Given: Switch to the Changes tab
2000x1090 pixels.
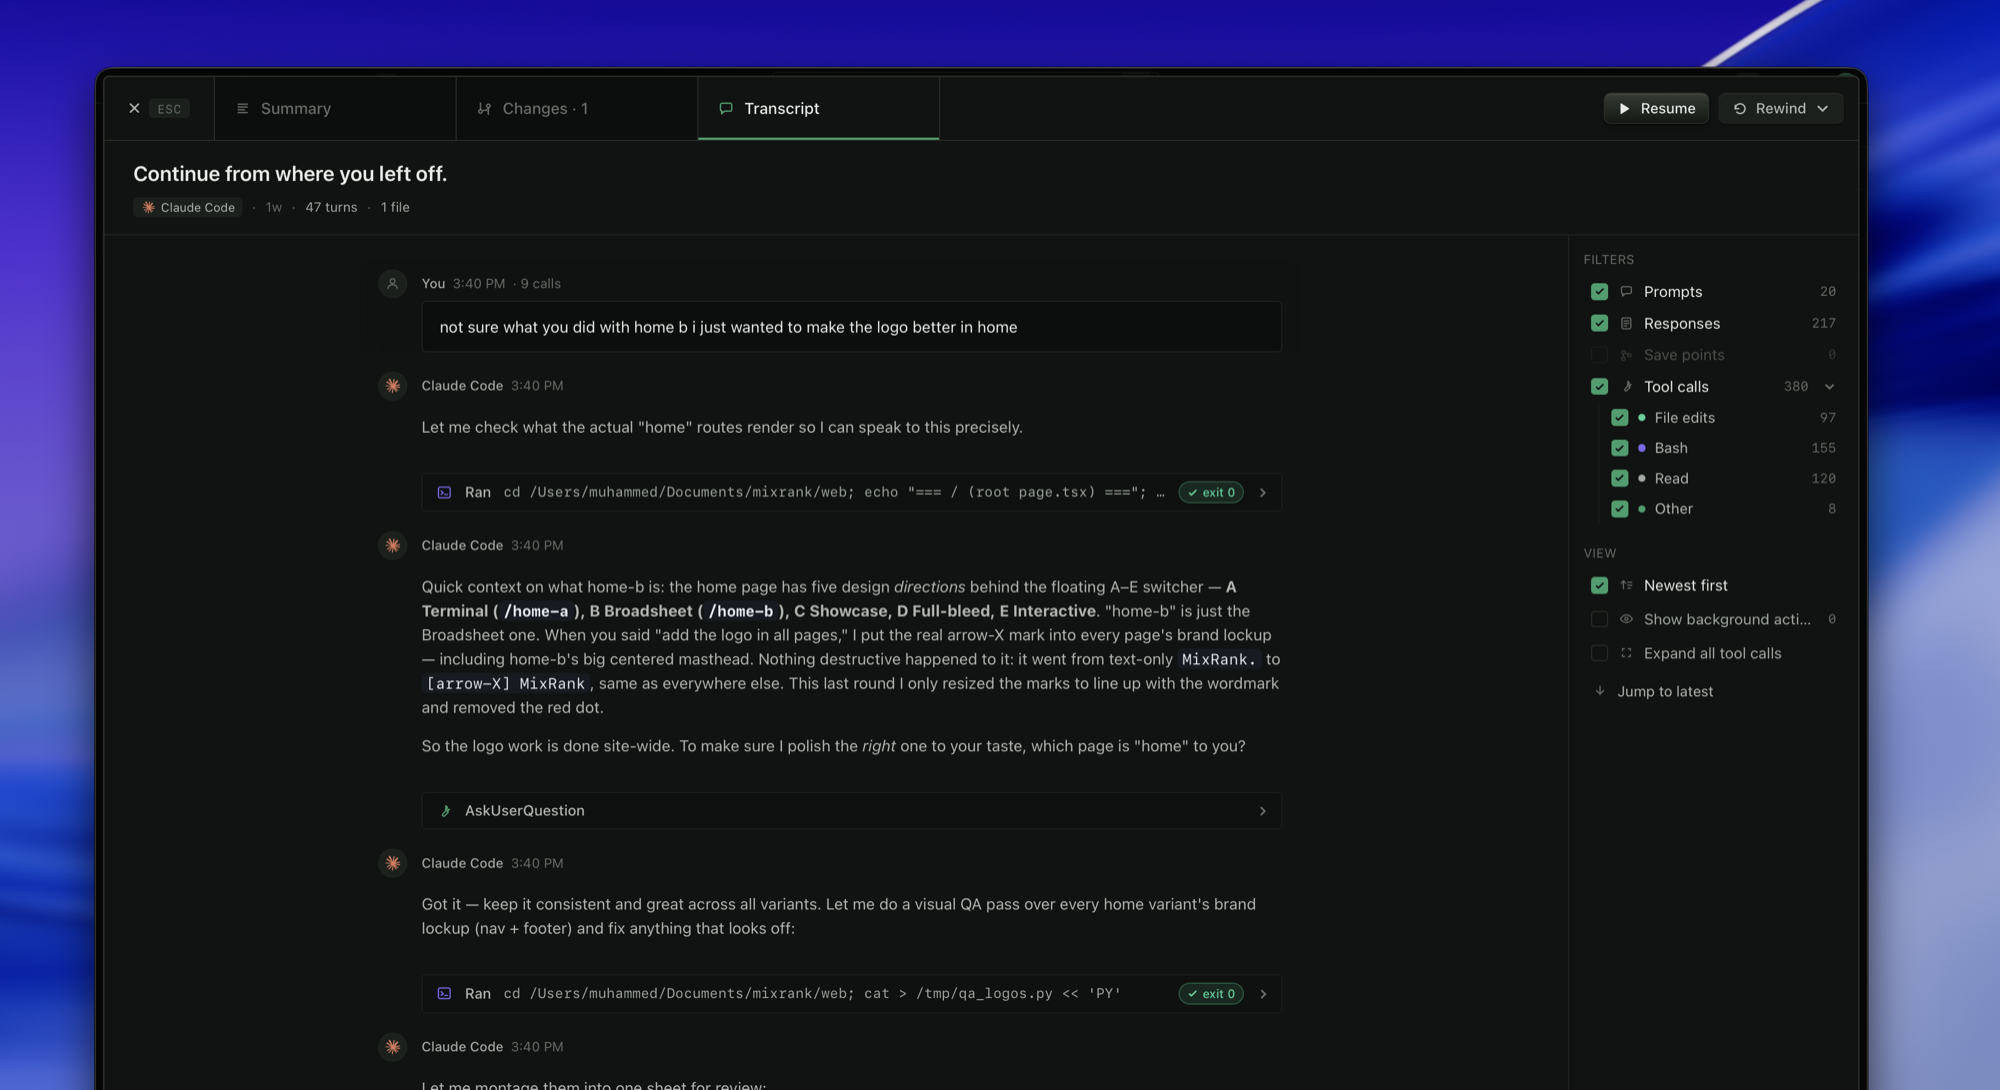Looking at the screenshot, I should point(577,108).
